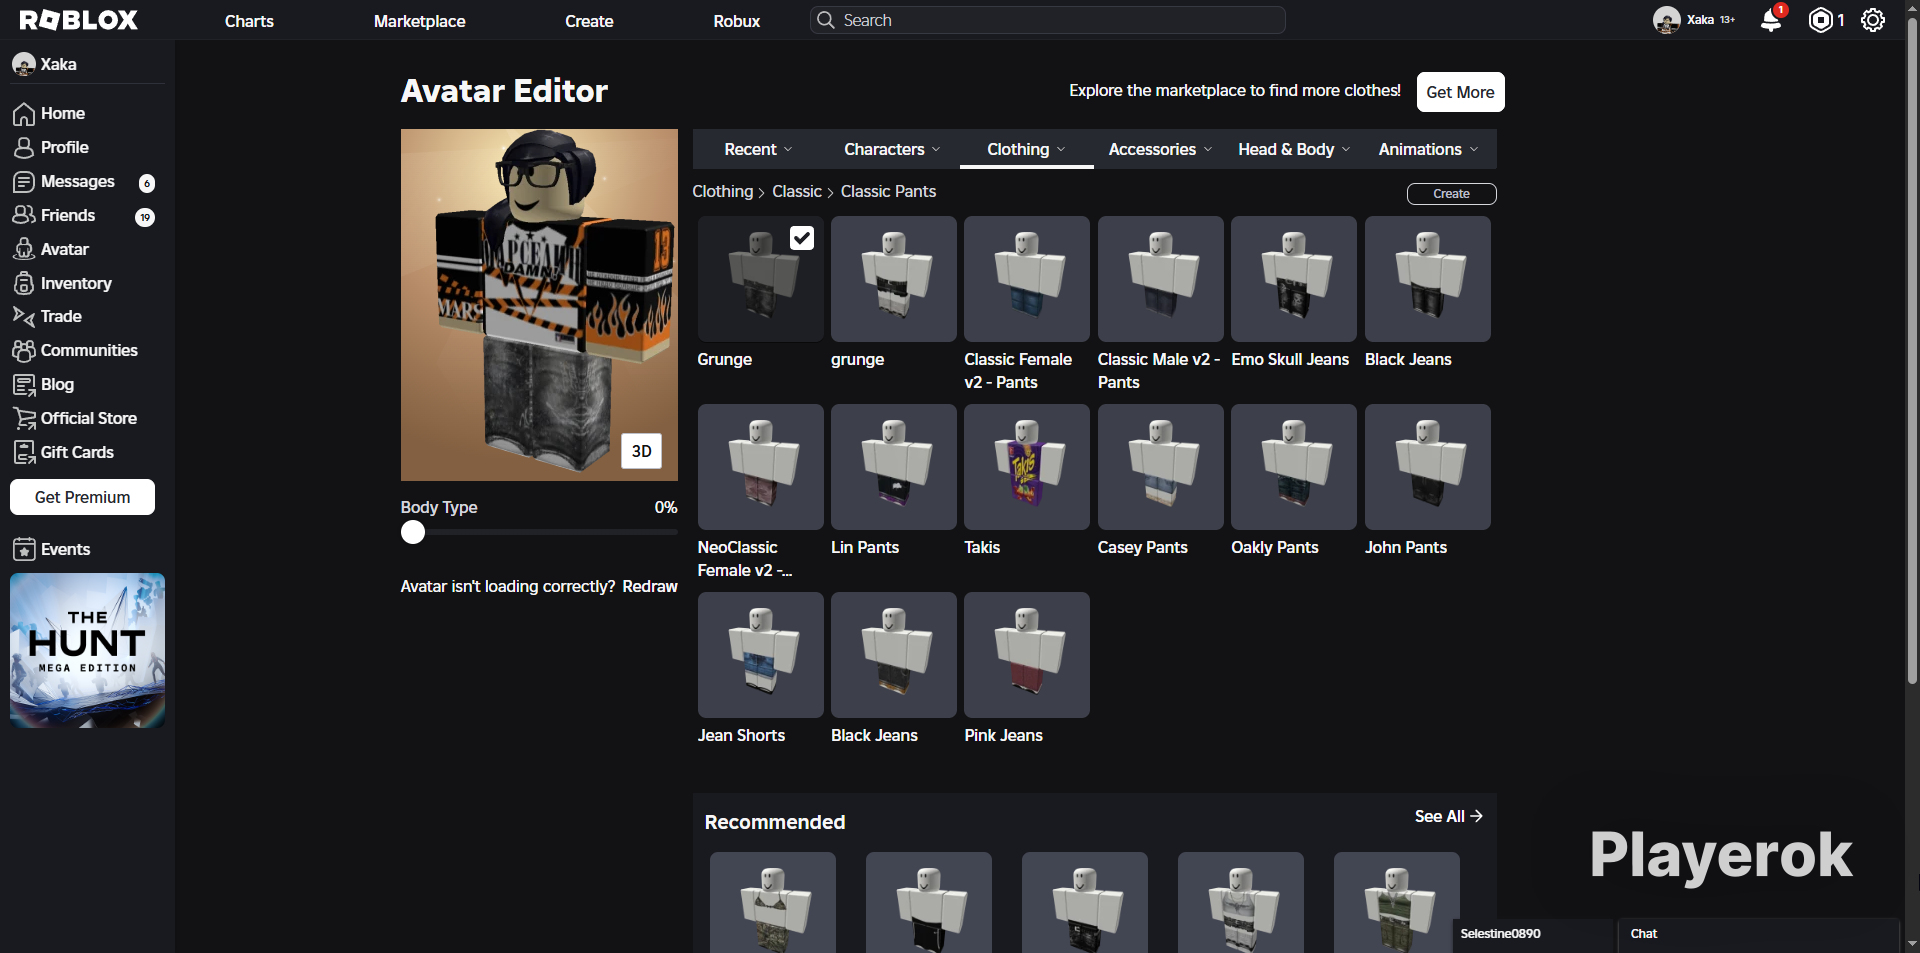Select the Lin Pants thumbnail

(894, 467)
